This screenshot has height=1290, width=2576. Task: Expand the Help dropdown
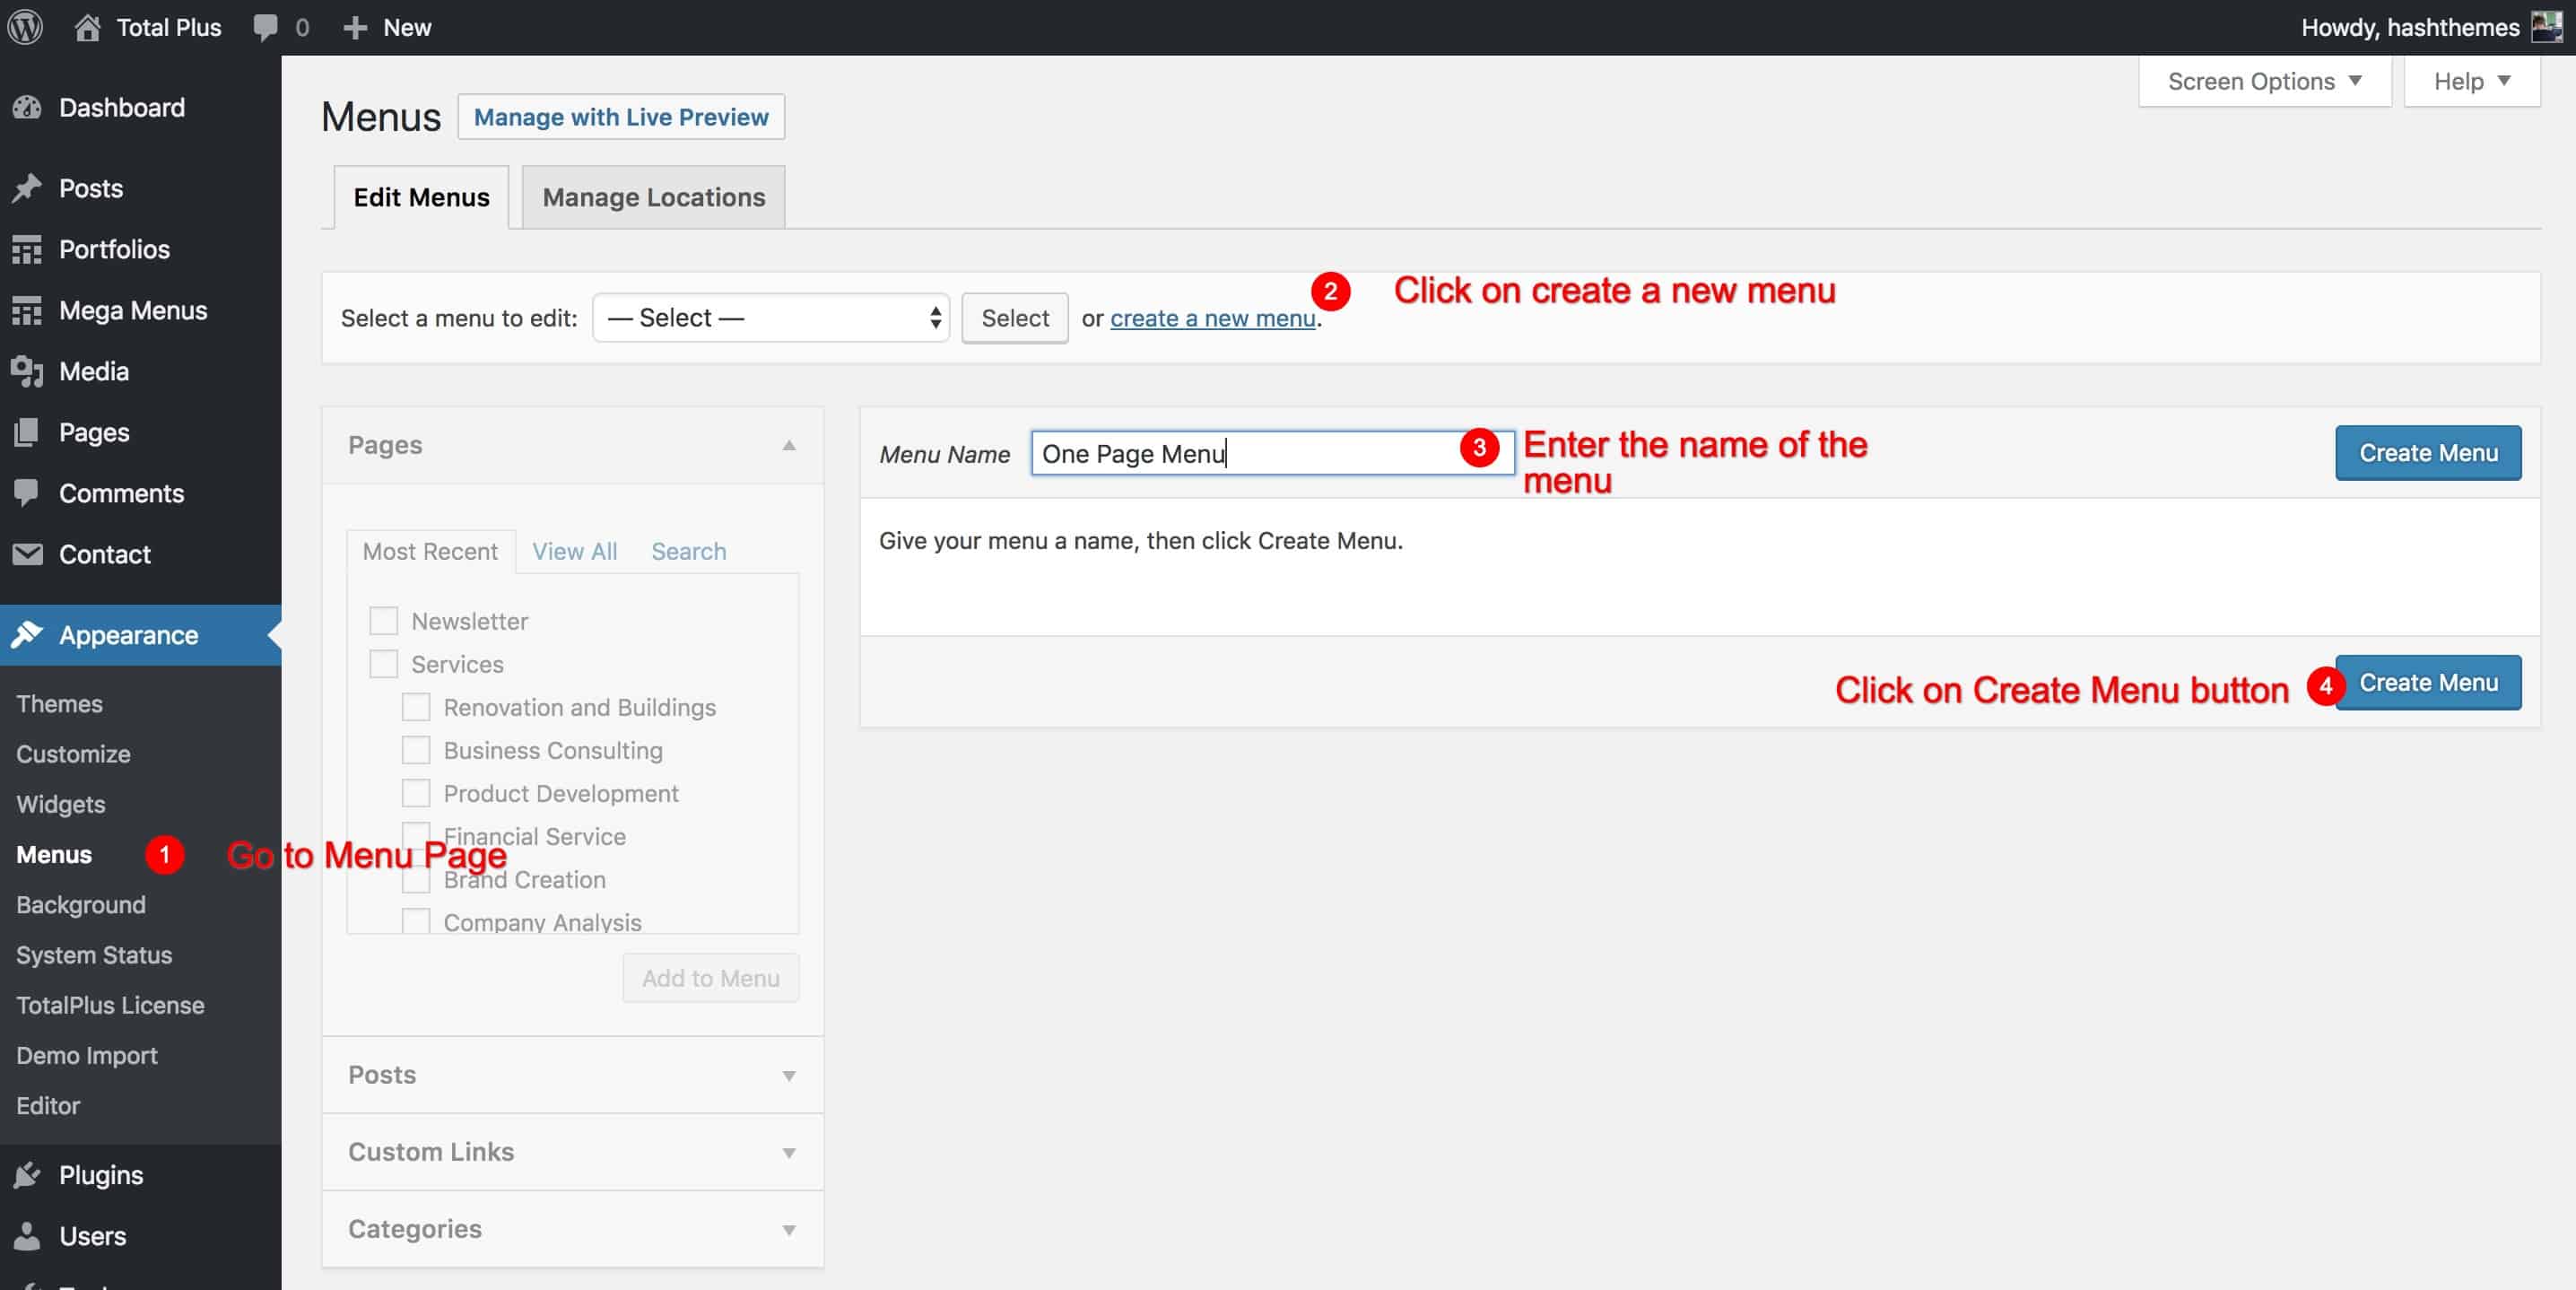[2472, 81]
